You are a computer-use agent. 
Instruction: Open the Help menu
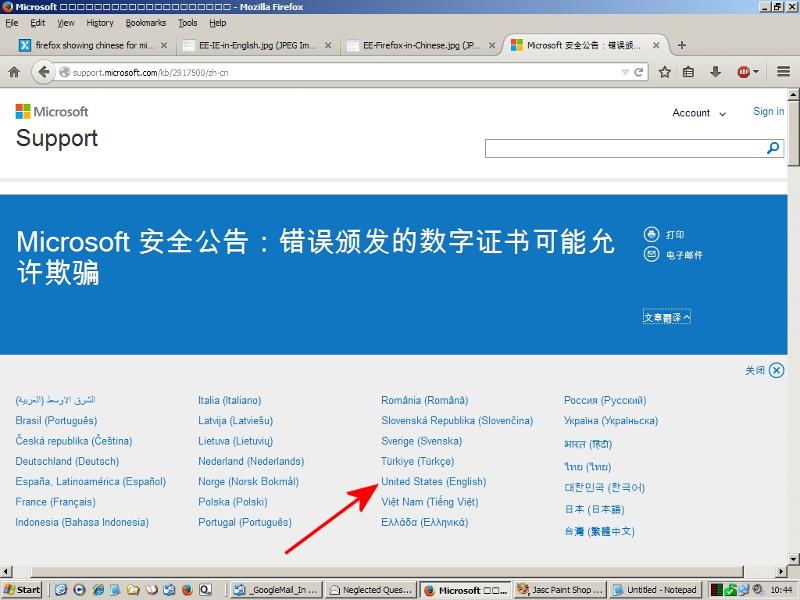(x=217, y=23)
